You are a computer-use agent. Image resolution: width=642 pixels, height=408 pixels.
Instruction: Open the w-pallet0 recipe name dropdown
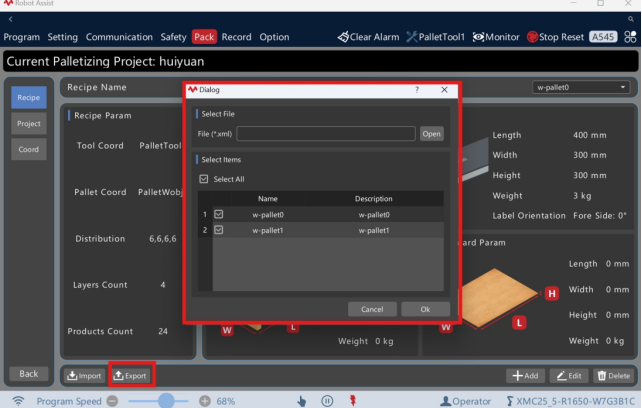pyautogui.click(x=581, y=87)
